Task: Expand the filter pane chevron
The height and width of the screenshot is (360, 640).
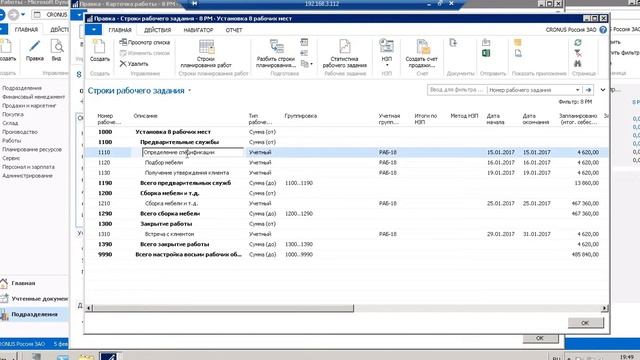Action: 602,90
